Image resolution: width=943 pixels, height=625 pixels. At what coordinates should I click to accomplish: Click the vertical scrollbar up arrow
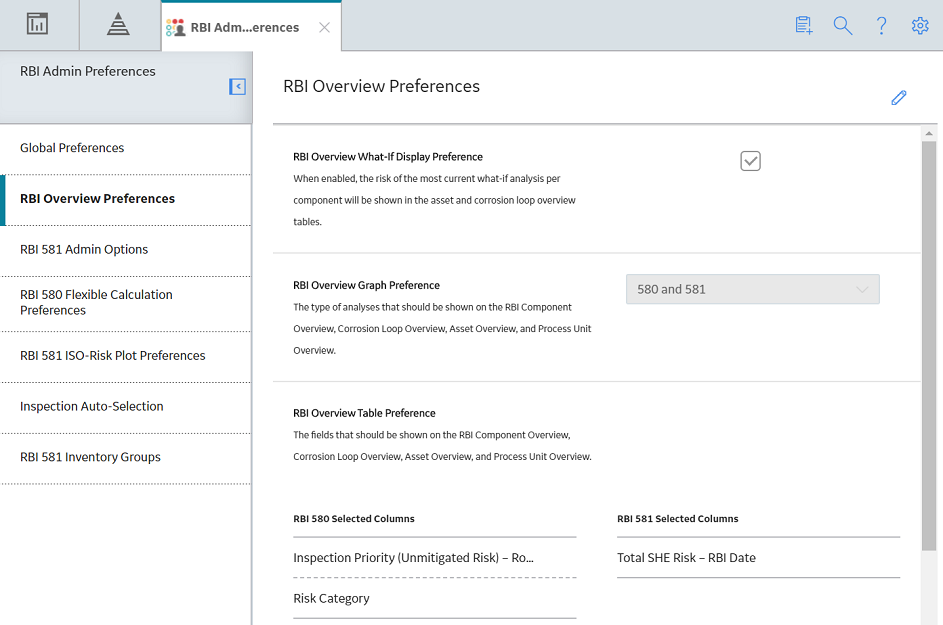point(929,134)
